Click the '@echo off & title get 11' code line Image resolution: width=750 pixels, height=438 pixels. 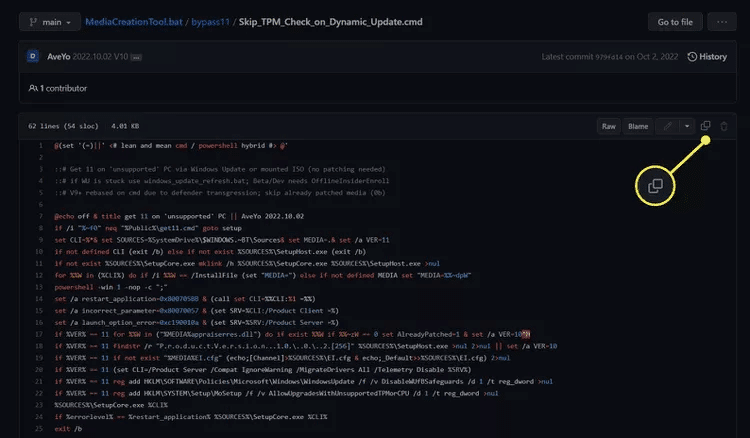coord(179,216)
